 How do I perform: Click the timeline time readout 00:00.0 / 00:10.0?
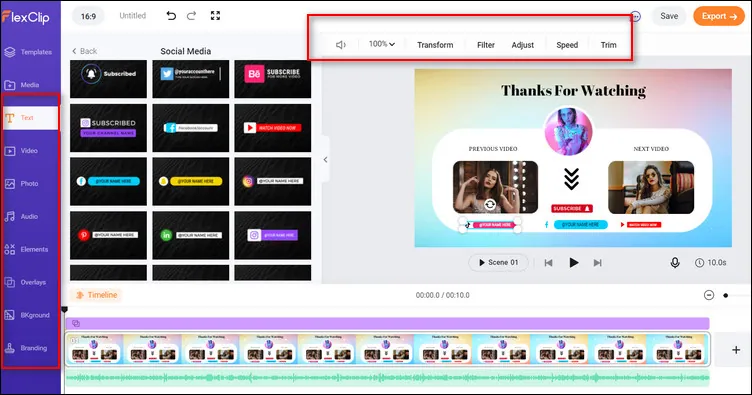442,295
